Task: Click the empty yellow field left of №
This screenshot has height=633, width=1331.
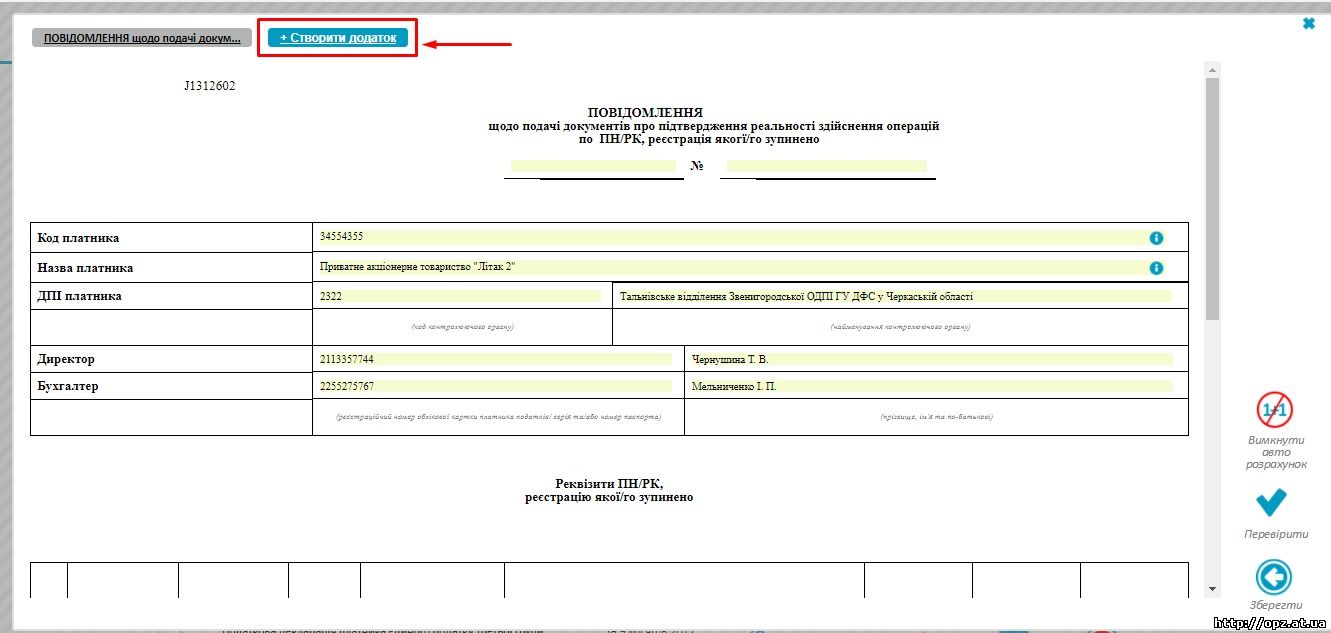Action: pyautogui.click(x=594, y=166)
